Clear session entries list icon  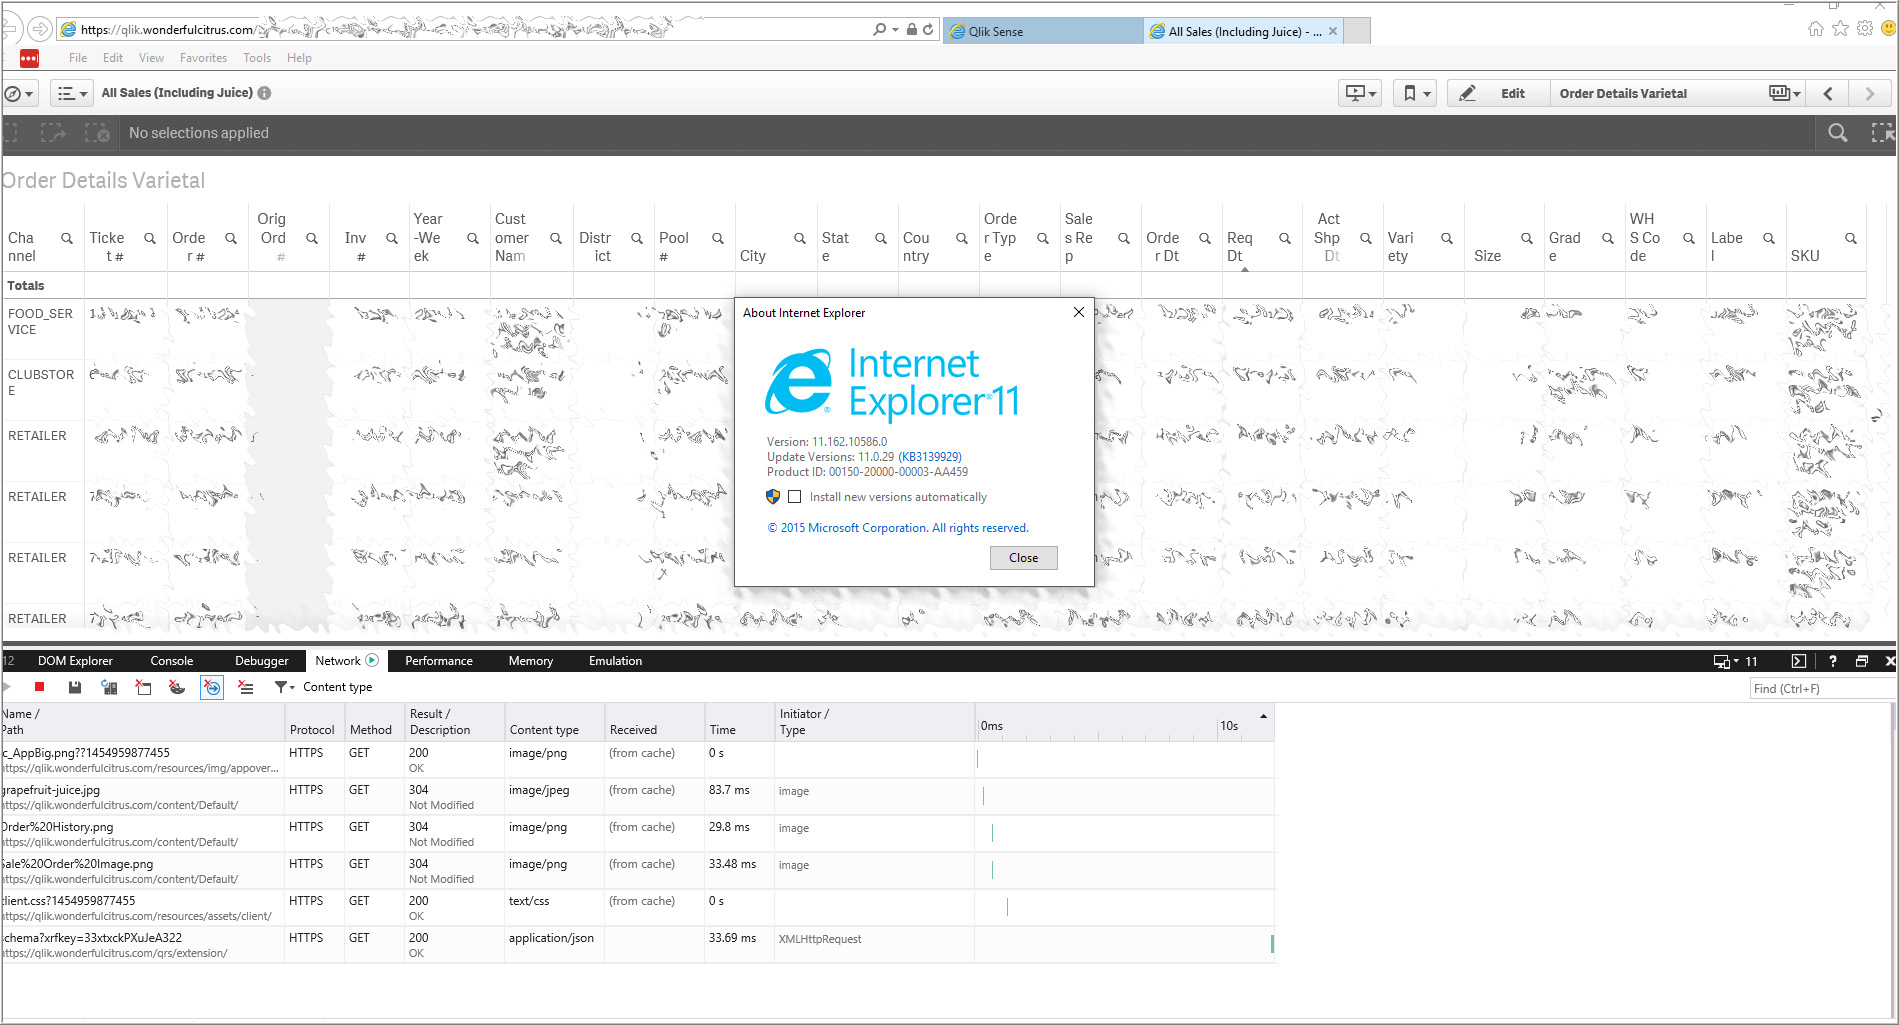point(245,687)
